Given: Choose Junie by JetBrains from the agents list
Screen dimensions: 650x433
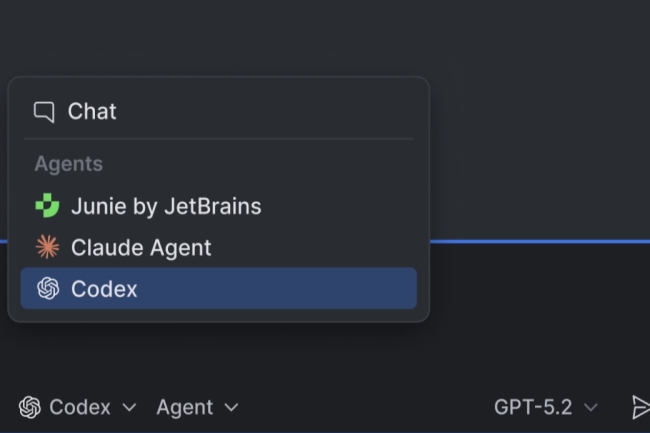Looking at the screenshot, I should 166,206.
